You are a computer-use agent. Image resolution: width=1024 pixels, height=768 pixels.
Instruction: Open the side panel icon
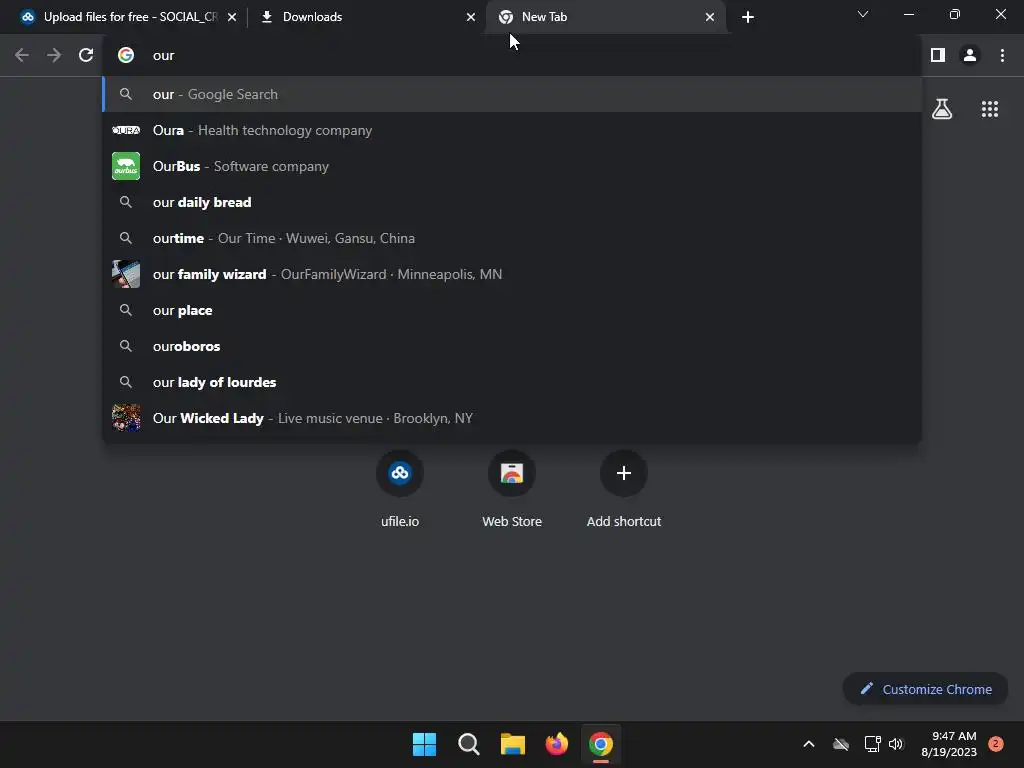click(x=938, y=56)
